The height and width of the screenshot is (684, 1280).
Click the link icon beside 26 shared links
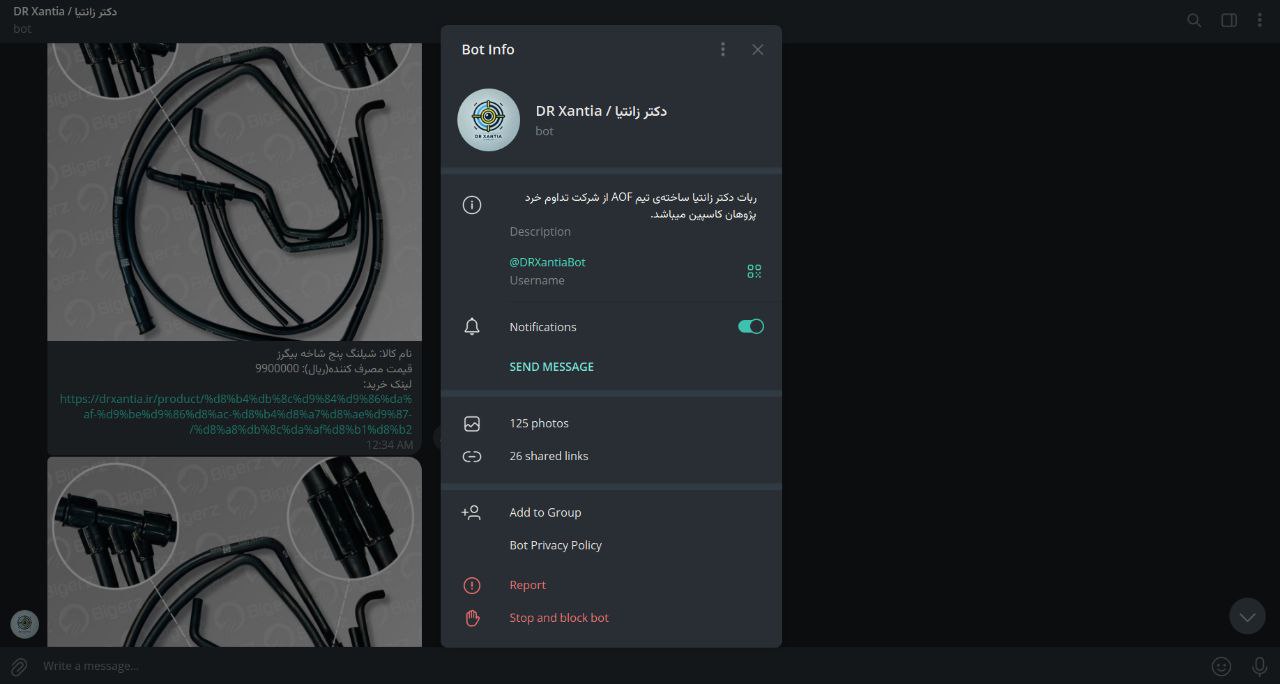point(471,456)
